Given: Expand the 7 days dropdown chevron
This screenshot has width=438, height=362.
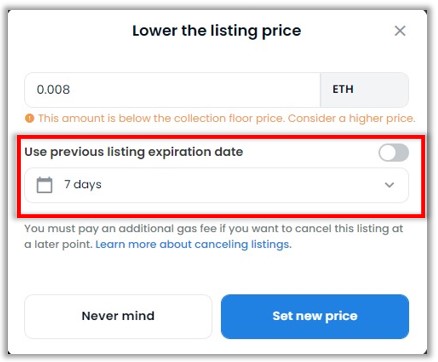Looking at the screenshot, I should tap(389, 185).
